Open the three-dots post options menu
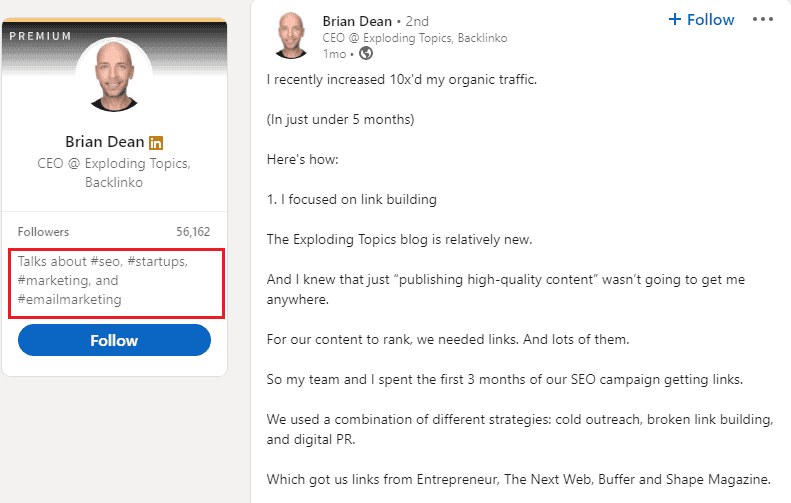Image resolution: width=791 pixels, height=503 pixels. pos(762,20)
